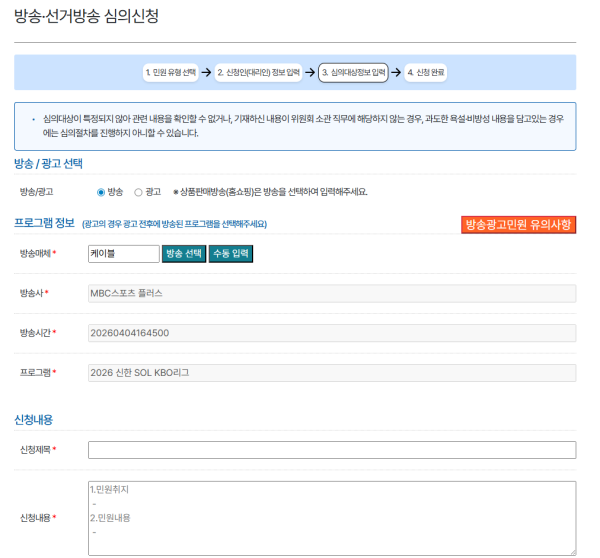Viewport: 600px width, 558px height.
Task: Select the 방송 radio button
Action: pyautogui.click(x=101, y=191)
